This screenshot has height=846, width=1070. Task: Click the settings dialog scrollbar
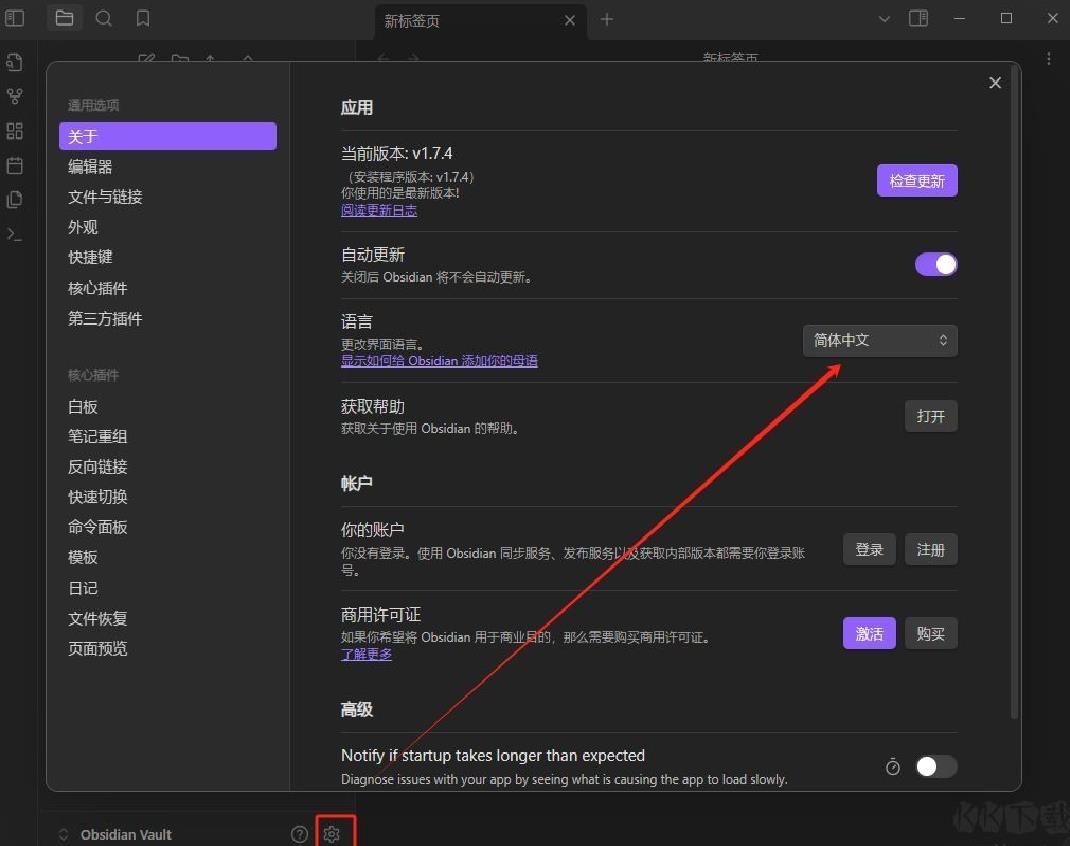pos(1014,392)
